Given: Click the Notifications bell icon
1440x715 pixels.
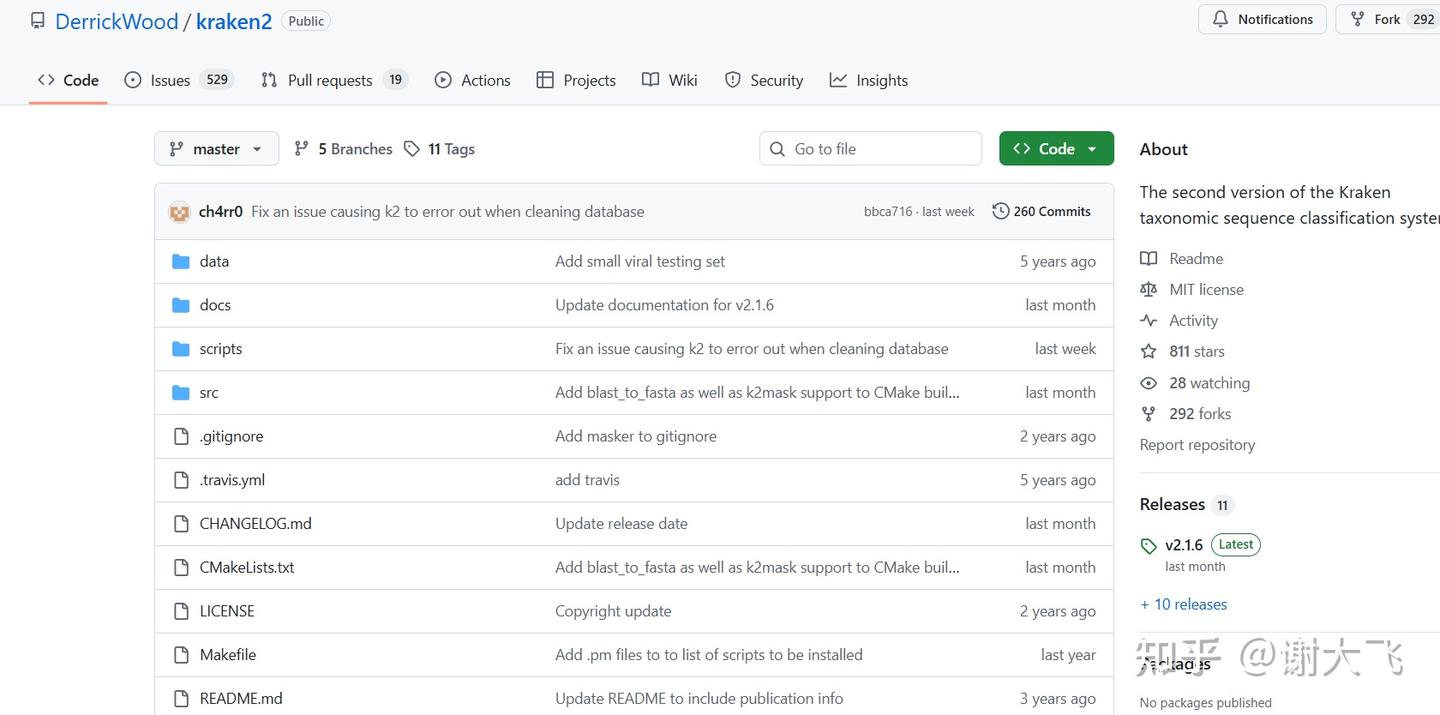Looking at the screenshot, I should 1220,19.
